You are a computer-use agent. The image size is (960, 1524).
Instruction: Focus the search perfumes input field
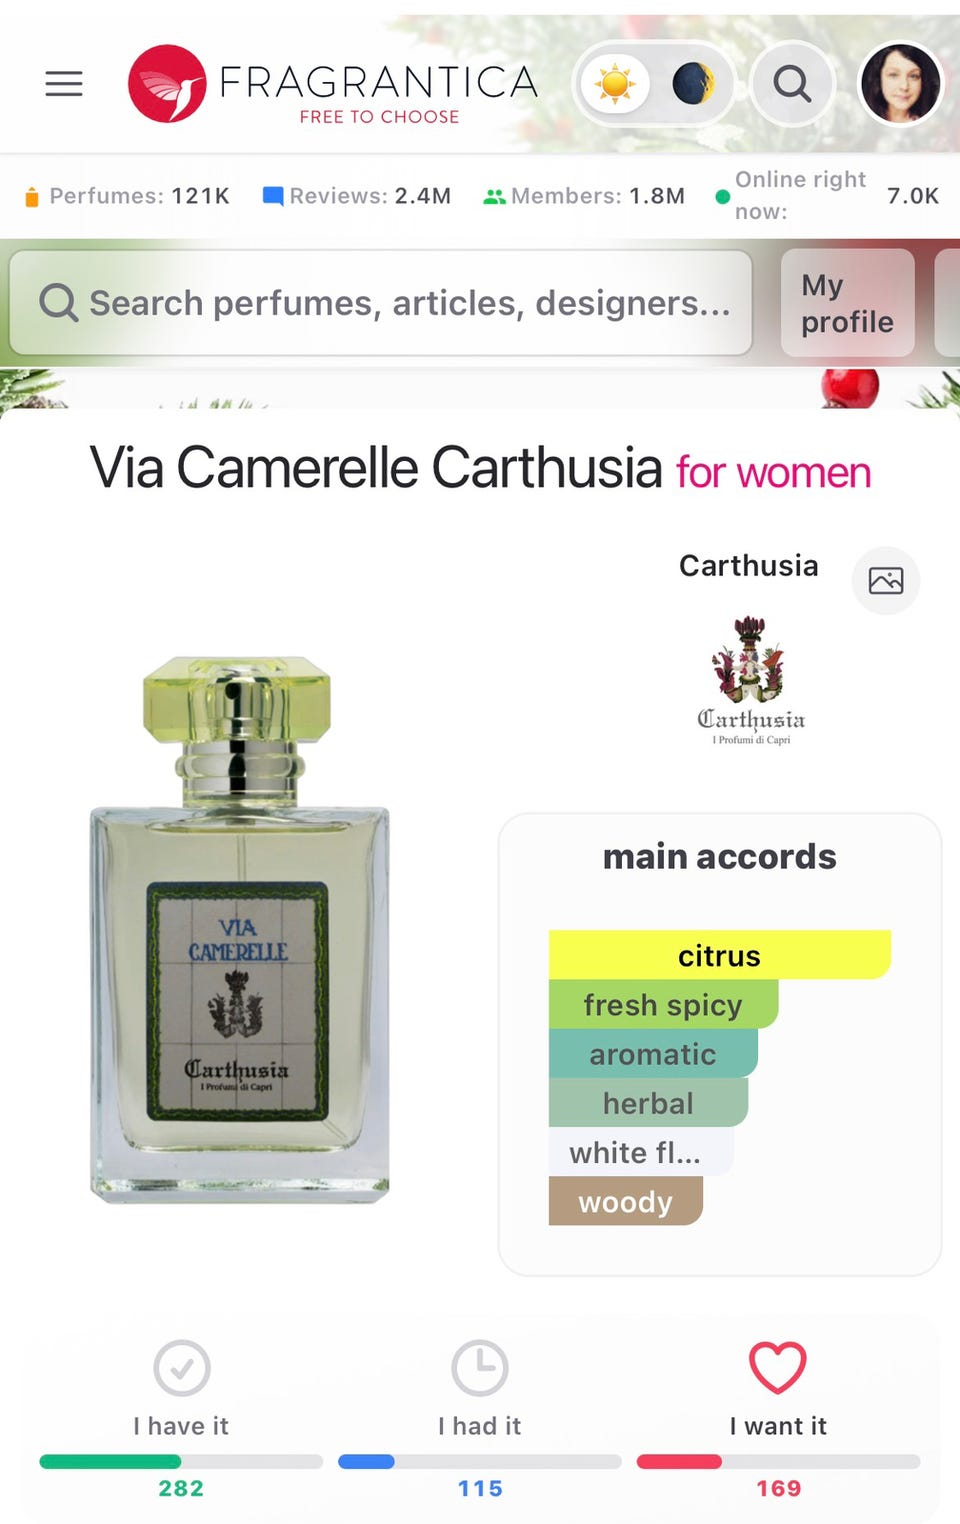click(381, 302)
